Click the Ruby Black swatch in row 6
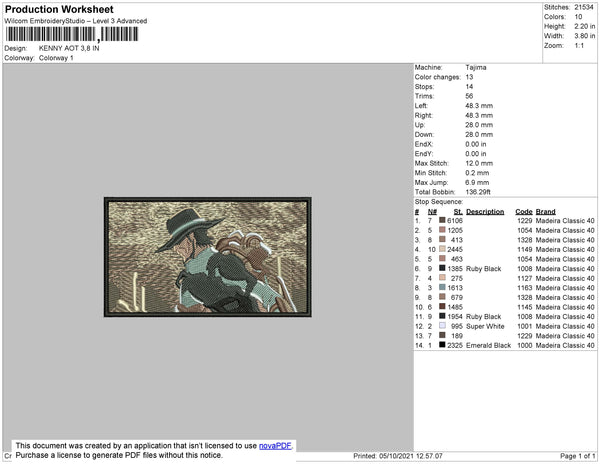 click(442, 268)
